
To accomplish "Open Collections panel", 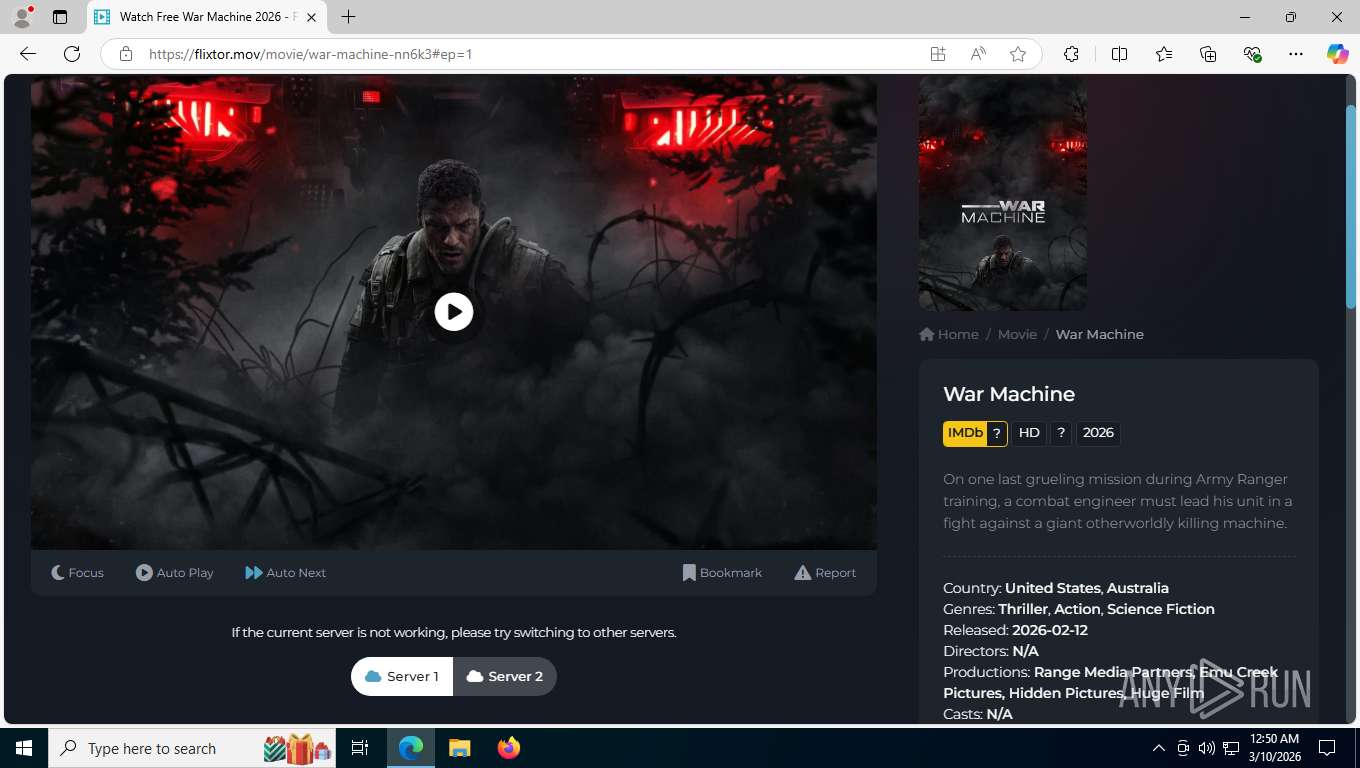I will coord(1208,54).
